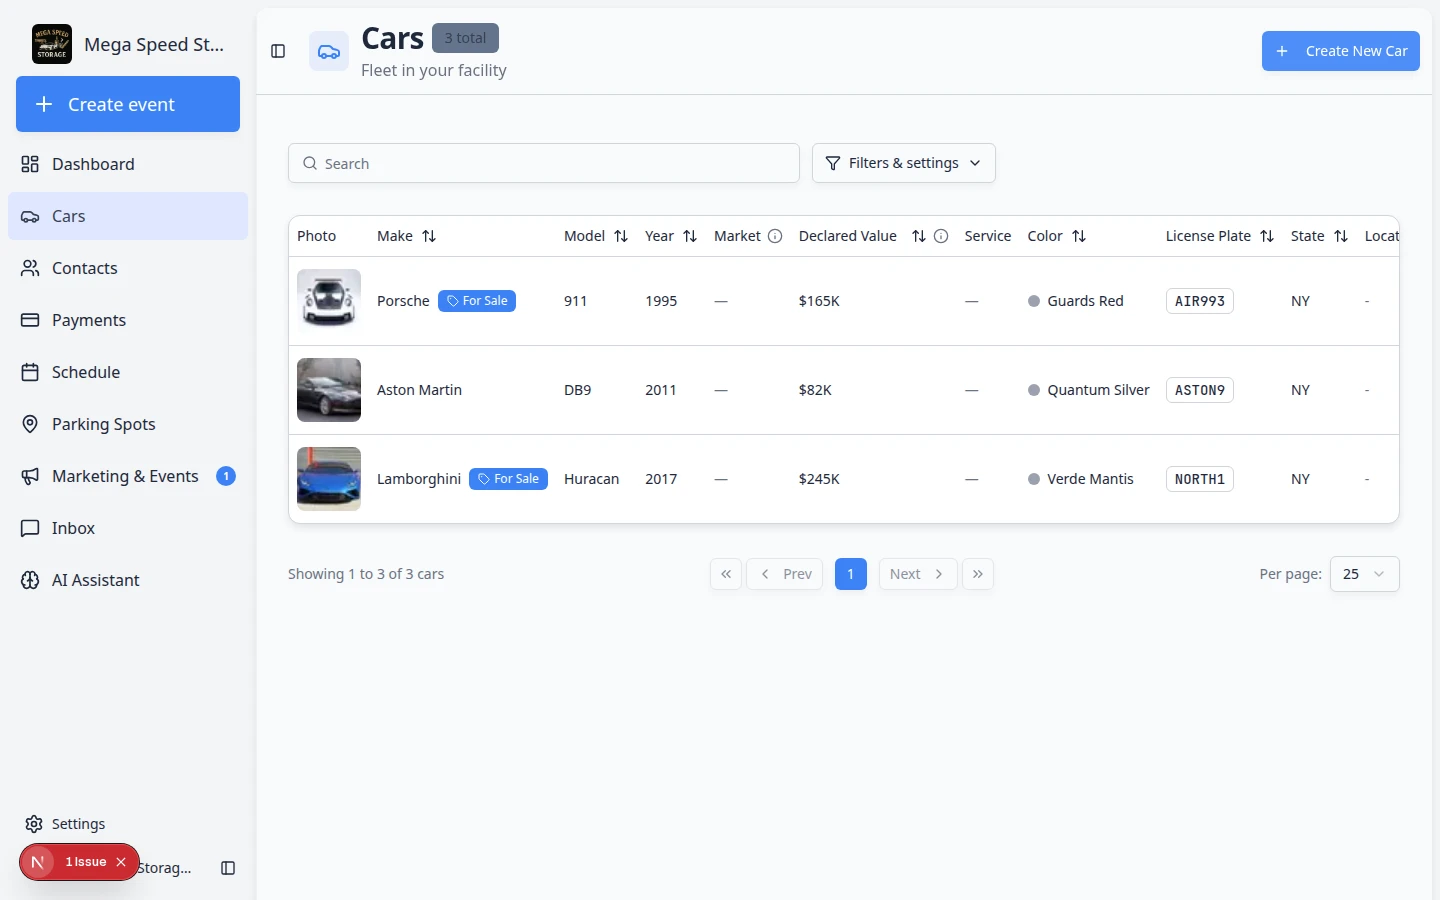Launch the AI Assistant

click(128, 580)
